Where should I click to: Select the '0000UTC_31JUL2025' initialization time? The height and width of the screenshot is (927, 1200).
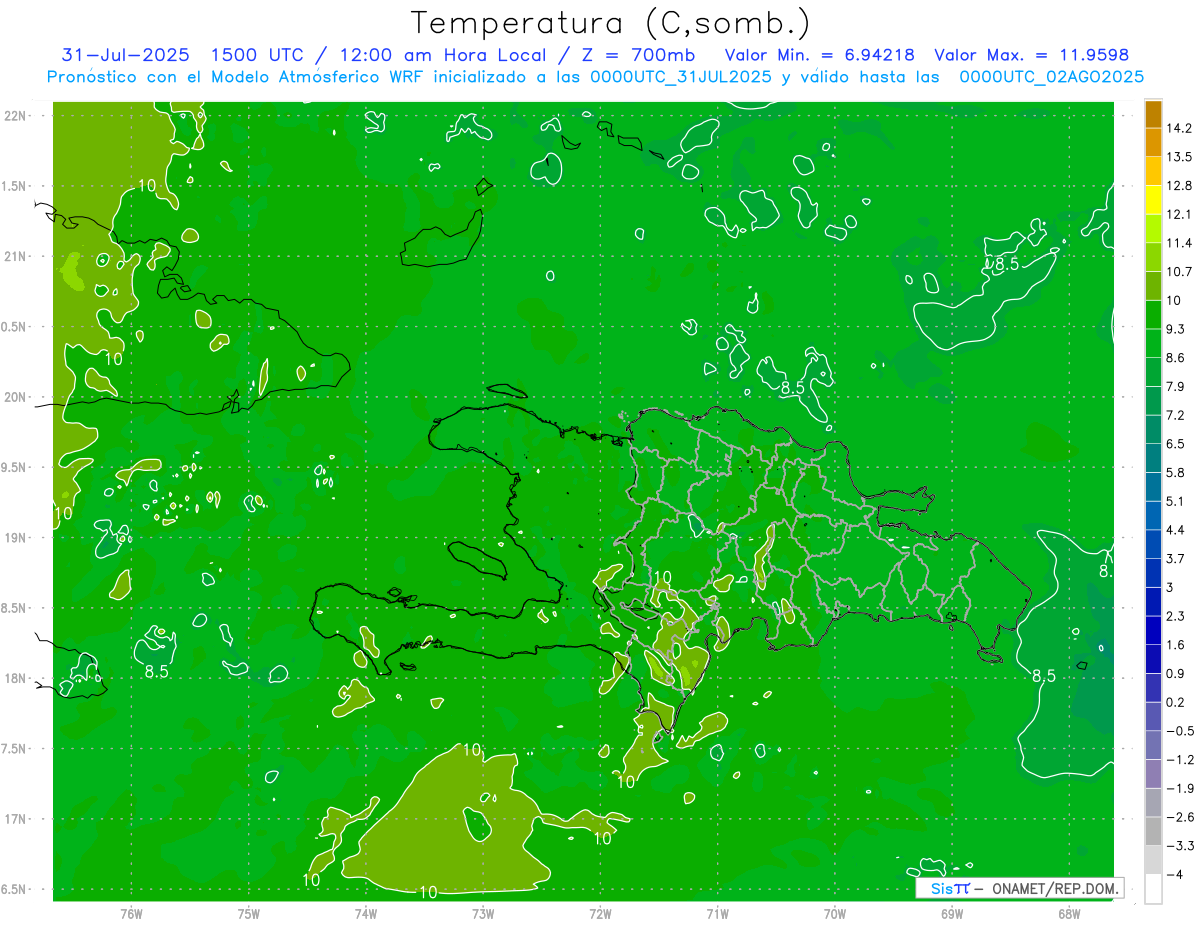(680, 77)
